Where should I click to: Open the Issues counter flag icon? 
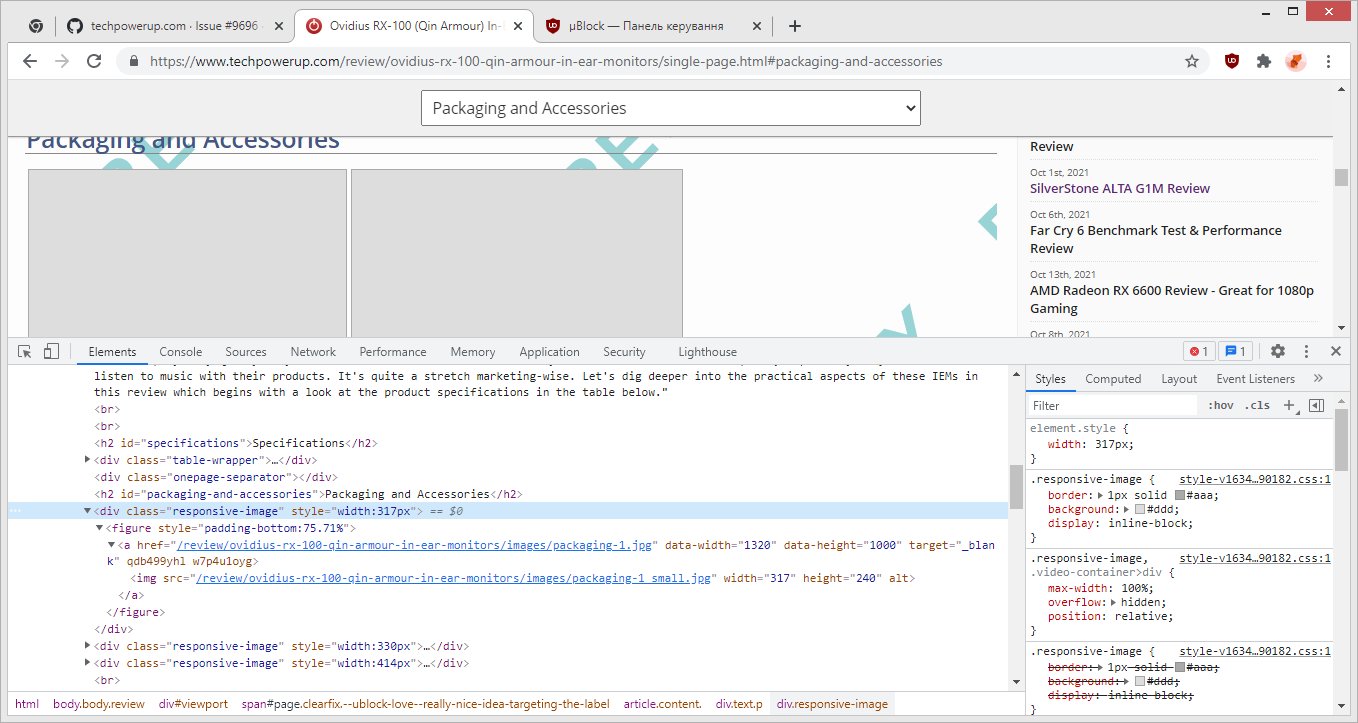click(1236, 351)
